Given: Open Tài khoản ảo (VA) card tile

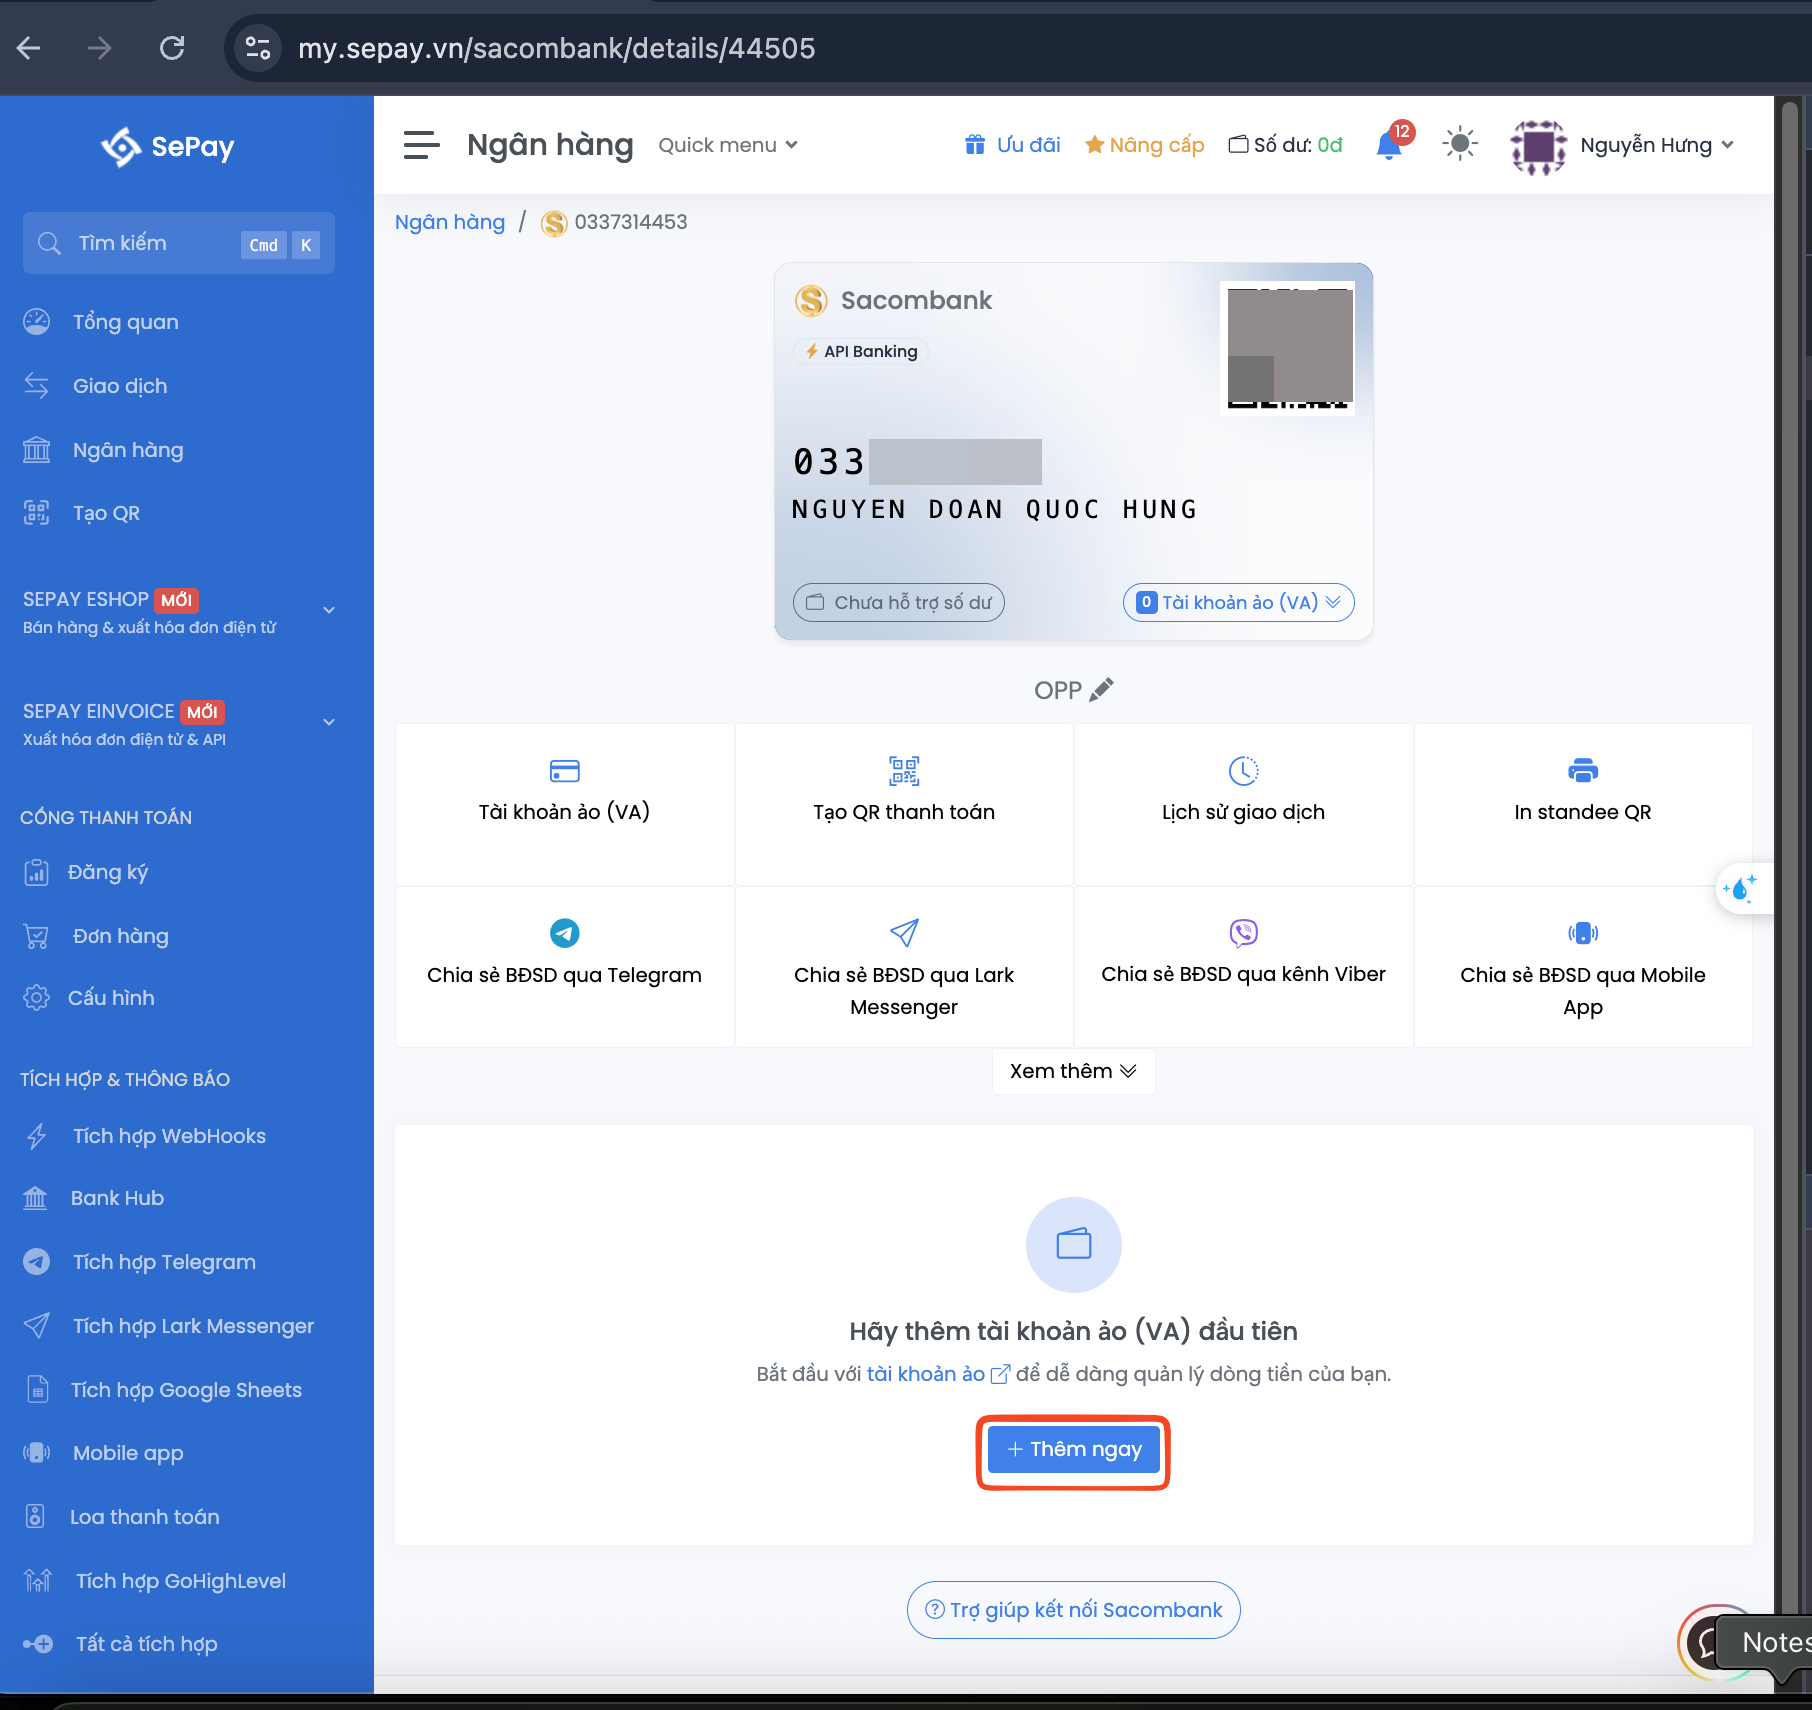Looking at the screenshot, I should tap(564, 790).
